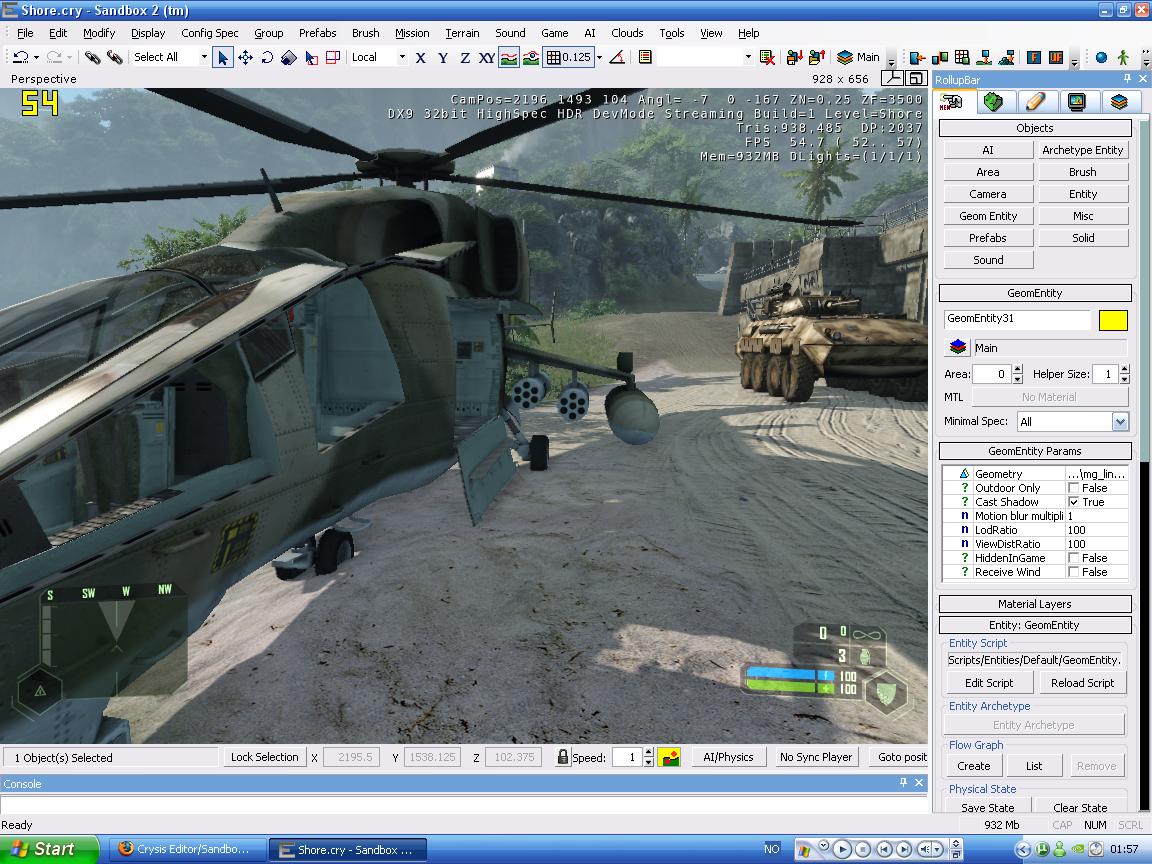Click the Reload Script button
1152x864 pixels.
coord(1082,683)
